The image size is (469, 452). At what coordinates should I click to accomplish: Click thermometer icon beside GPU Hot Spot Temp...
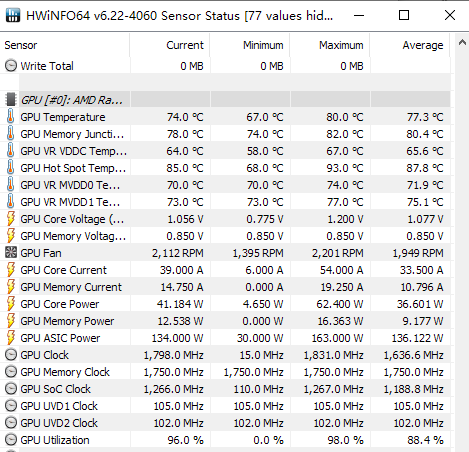click(11, 168)
